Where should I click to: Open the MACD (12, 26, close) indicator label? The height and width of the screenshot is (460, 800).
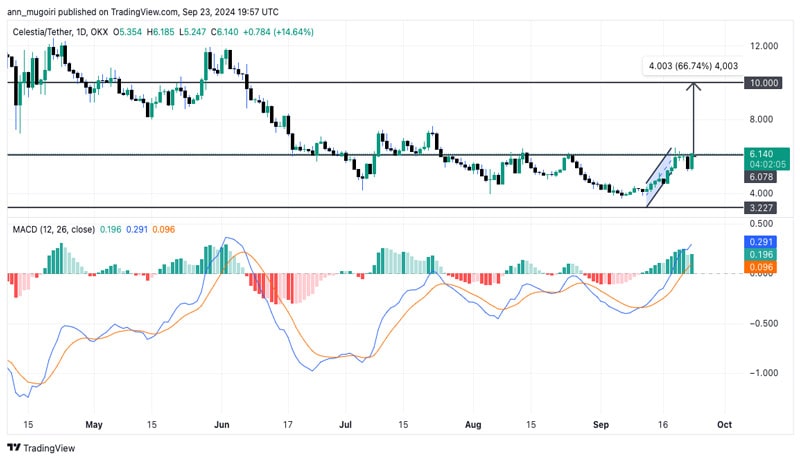pyautogui.click(x=54, y=229)
